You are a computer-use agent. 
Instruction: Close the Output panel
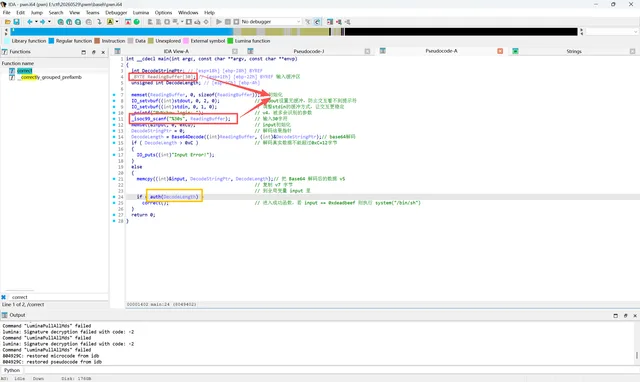point(635,315)
